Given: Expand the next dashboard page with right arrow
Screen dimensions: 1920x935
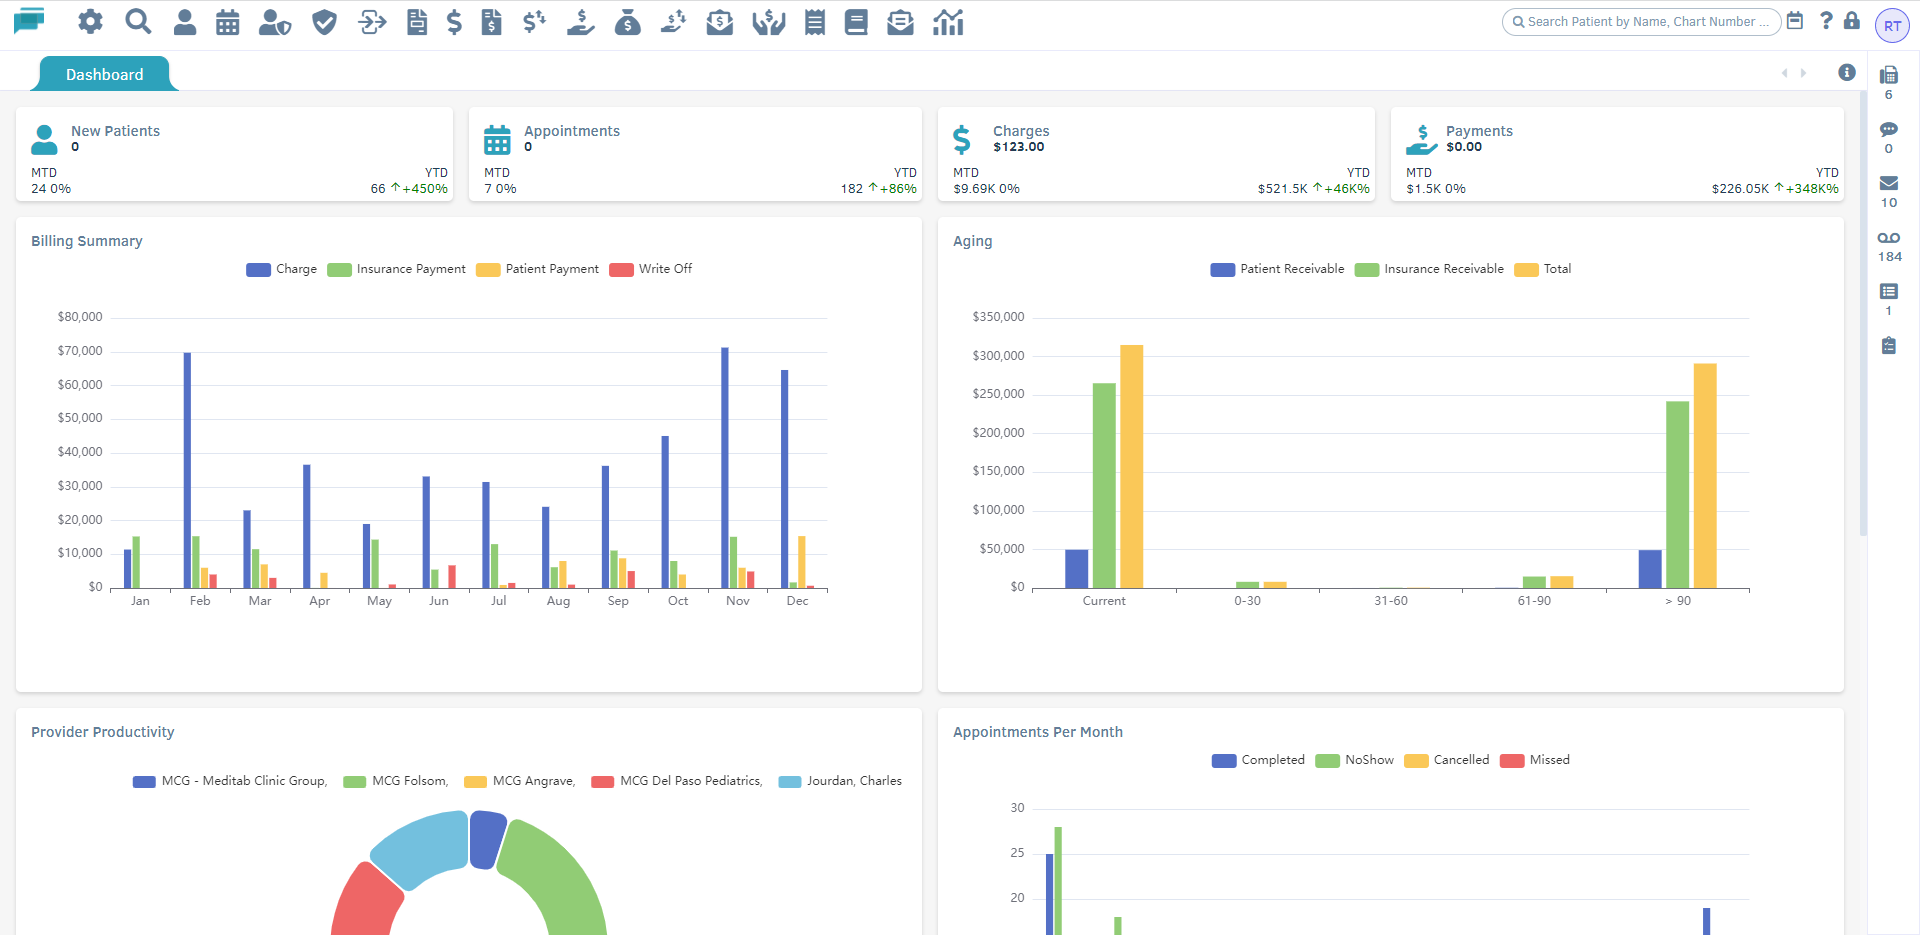Looking at the screenshot, I should (1803, 73).
